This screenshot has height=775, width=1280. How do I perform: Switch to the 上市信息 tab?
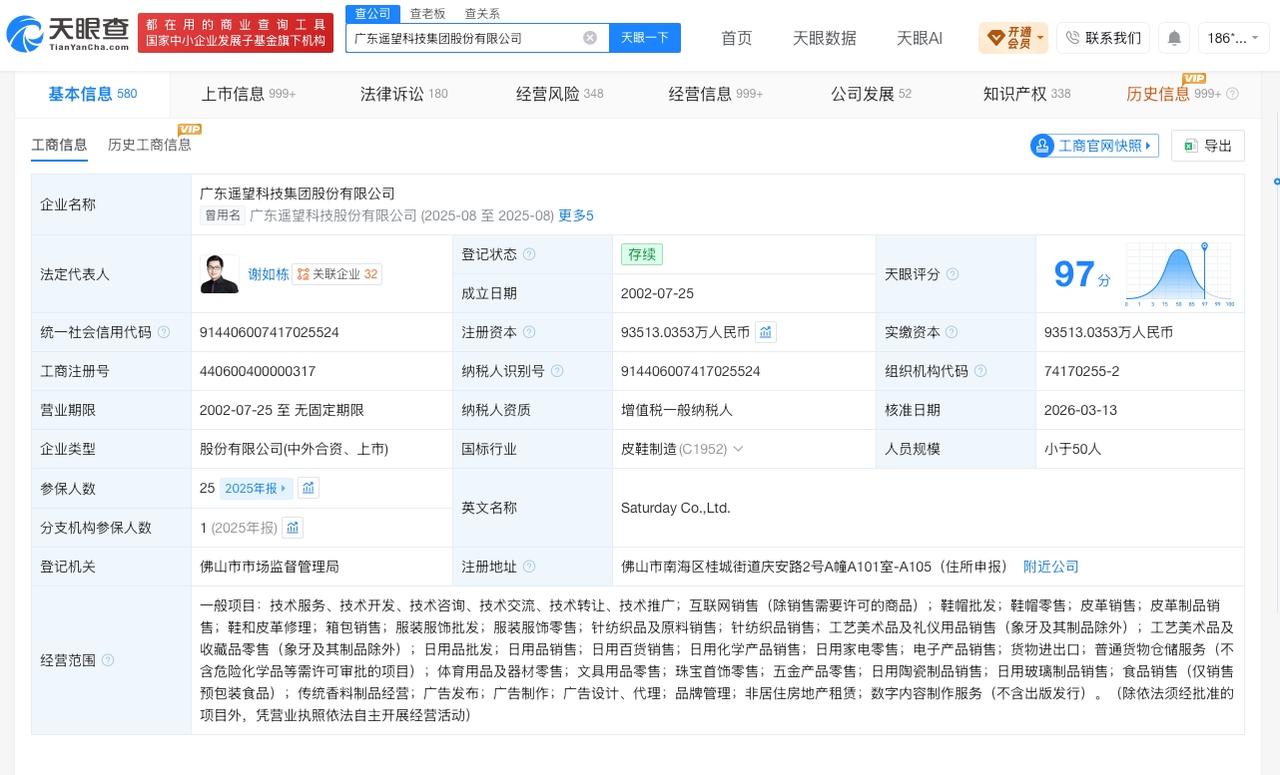click(248, 94)
